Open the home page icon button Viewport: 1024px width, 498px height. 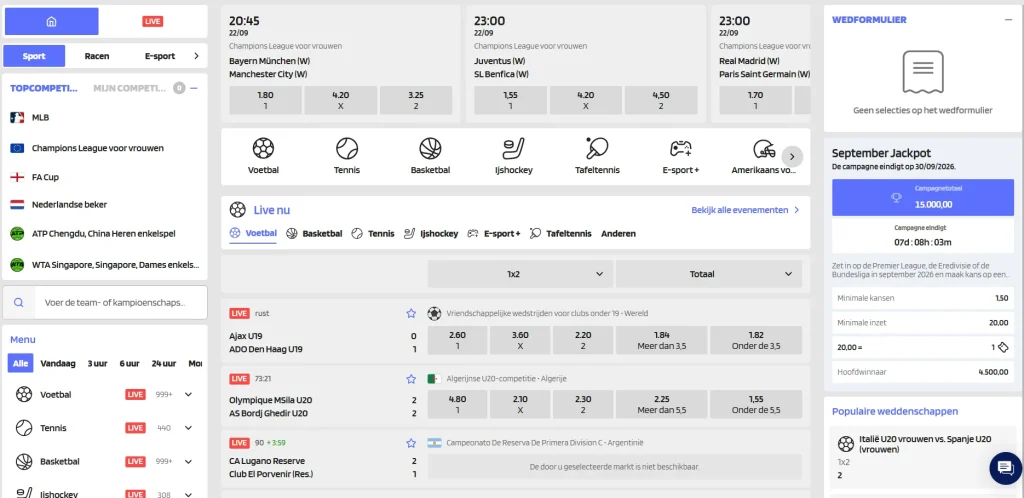click(52, 22)
